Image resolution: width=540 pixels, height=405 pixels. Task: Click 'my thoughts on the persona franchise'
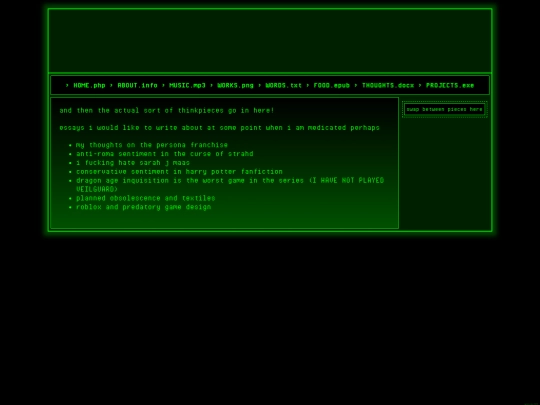coord(152,145)
